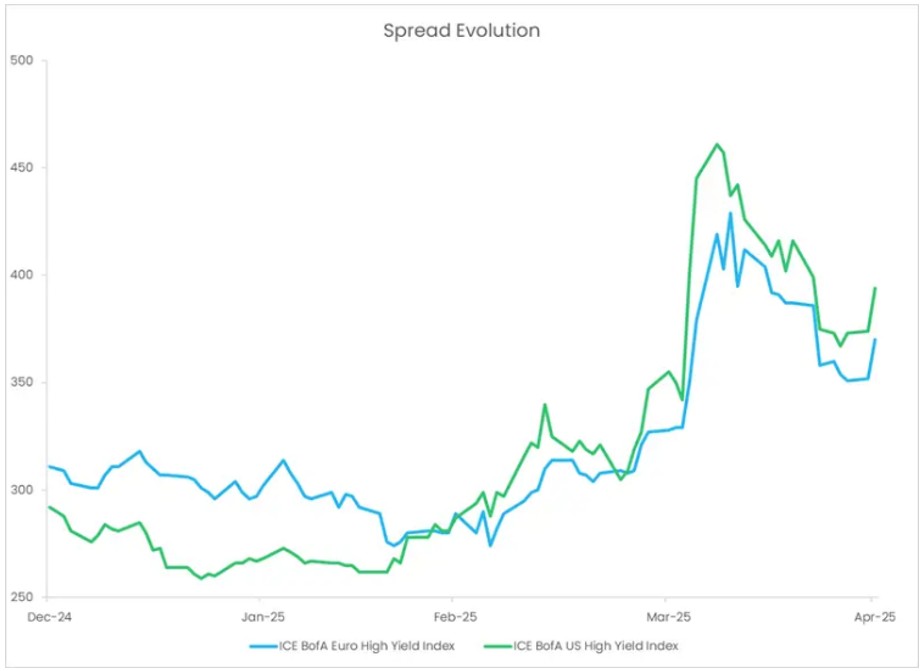The width and height of the screenshot is (922, 671).
Task: Click the green legend line swatch
Action: pyautogui.click(x=496, y=645)
